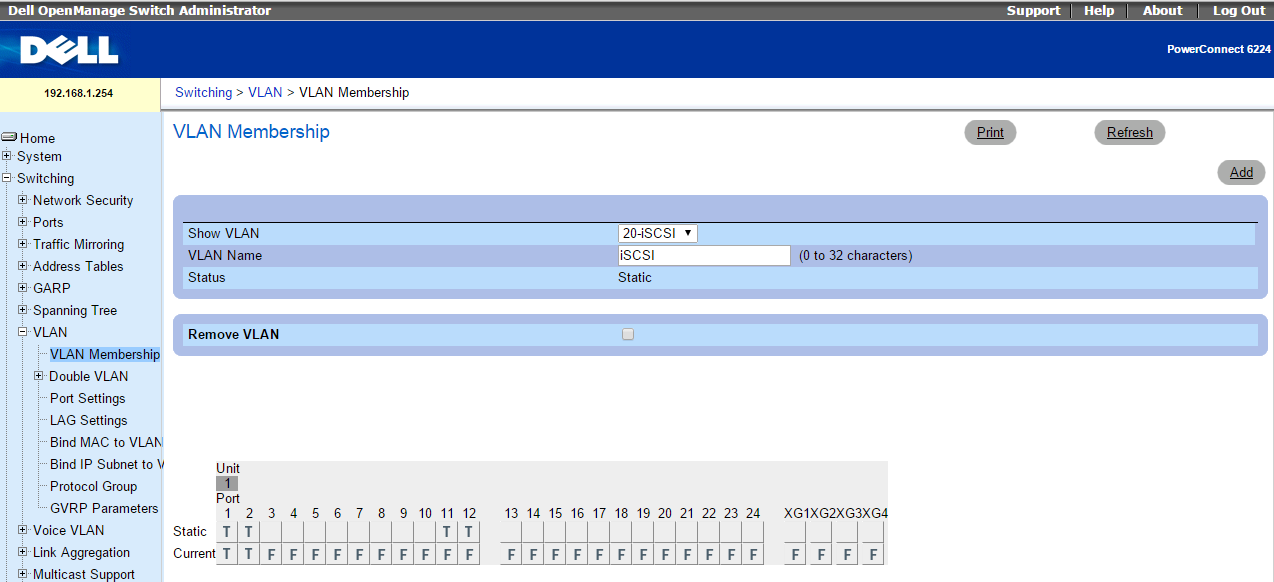1274x582 pixels.
Task: Open the Support menu link
Action: click(x=1033, y=10)
